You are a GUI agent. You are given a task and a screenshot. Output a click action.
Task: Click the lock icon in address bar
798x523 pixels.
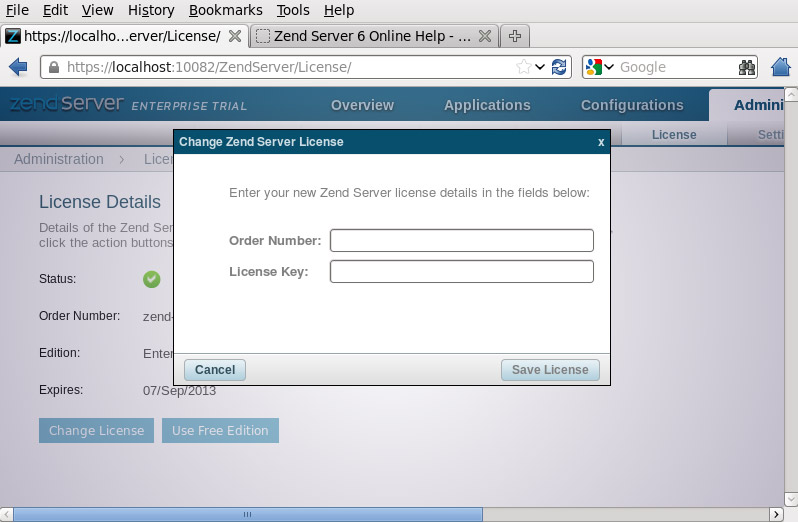[x=53, y=67]
